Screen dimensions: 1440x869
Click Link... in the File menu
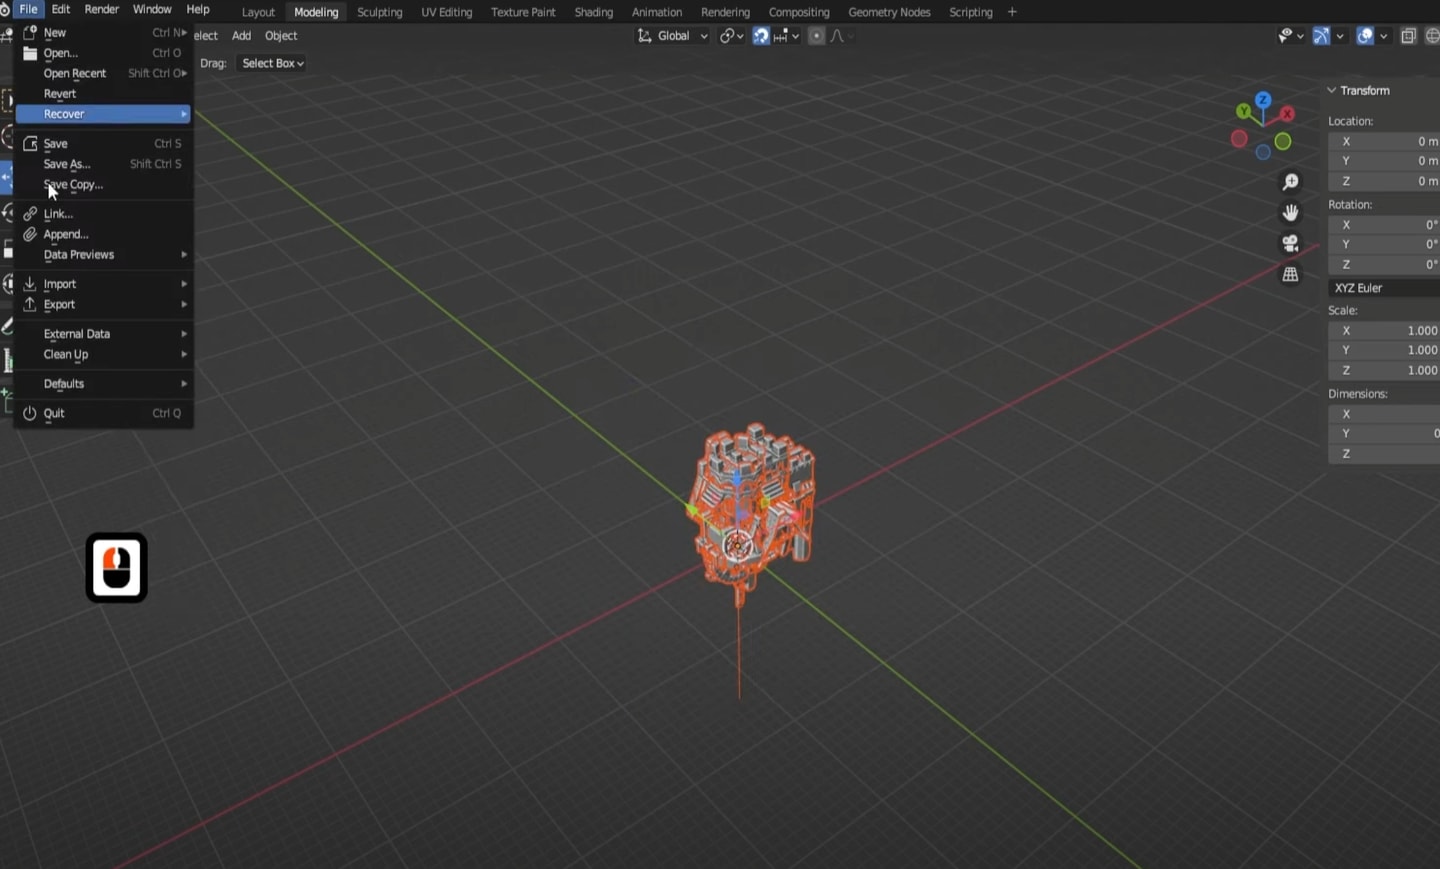tap(103, 214)
